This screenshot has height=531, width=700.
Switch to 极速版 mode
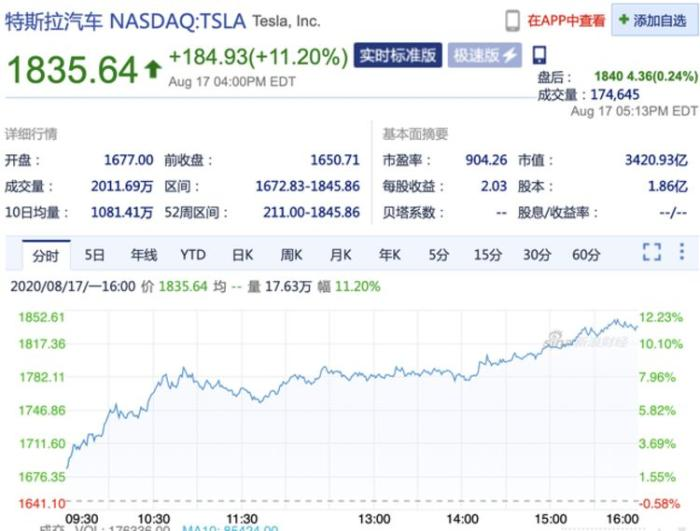tap(485, 55)
